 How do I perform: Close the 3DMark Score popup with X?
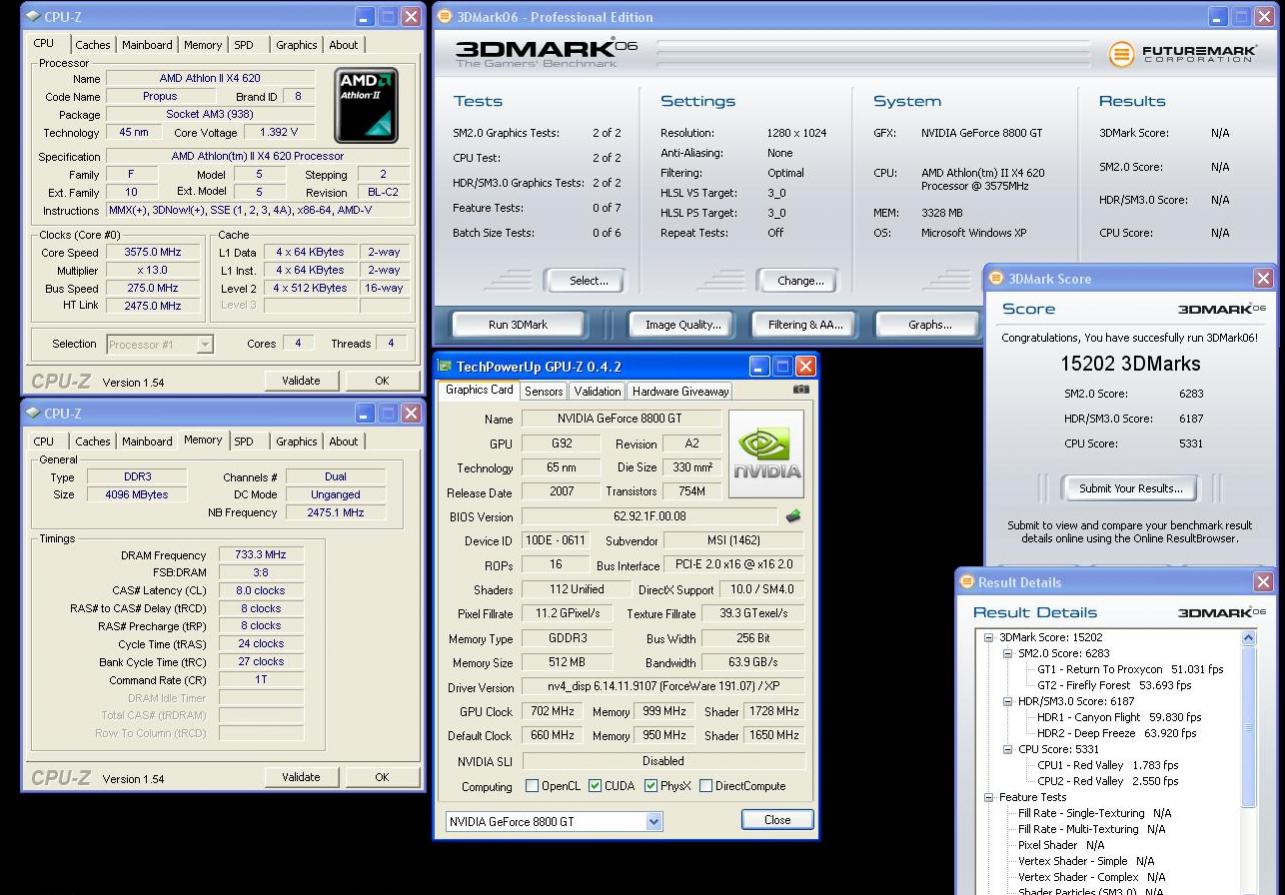tap(1264, 278)
